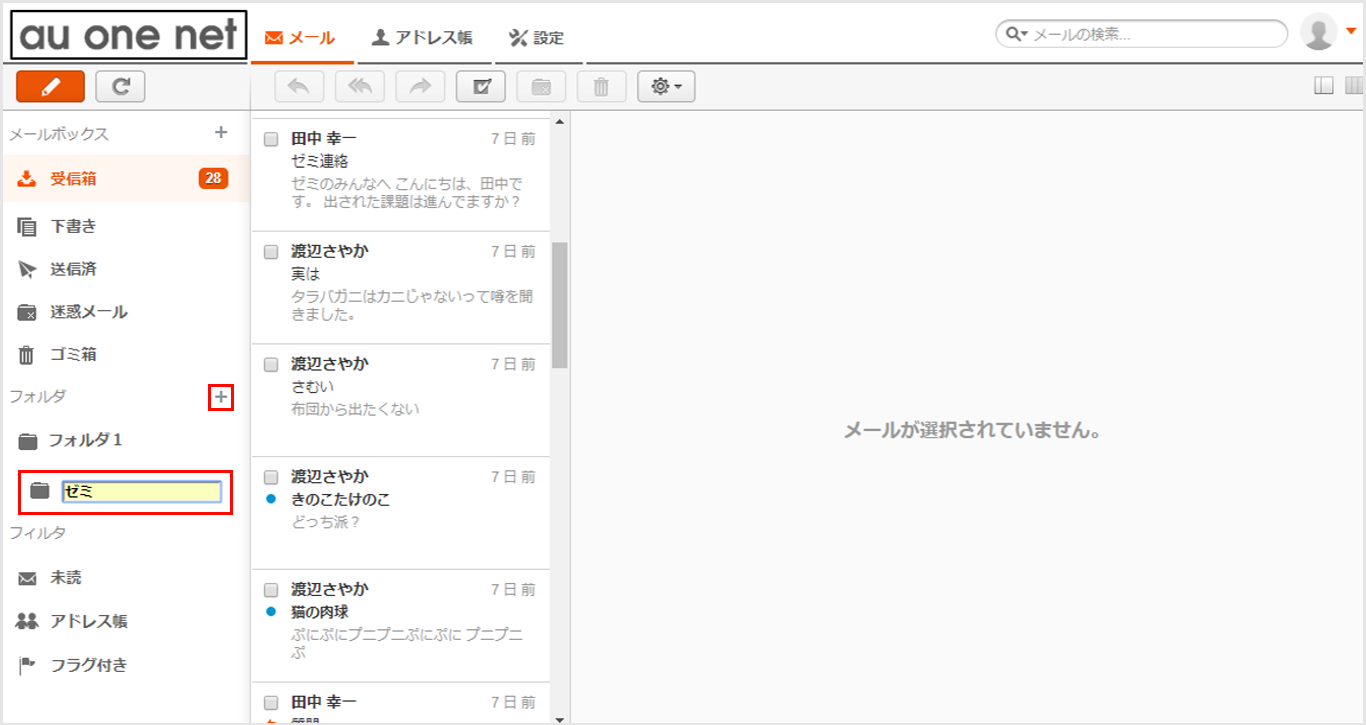
Task: Tick checkbox for きのこたけのこ mail
Action: [x=271, y=477]
